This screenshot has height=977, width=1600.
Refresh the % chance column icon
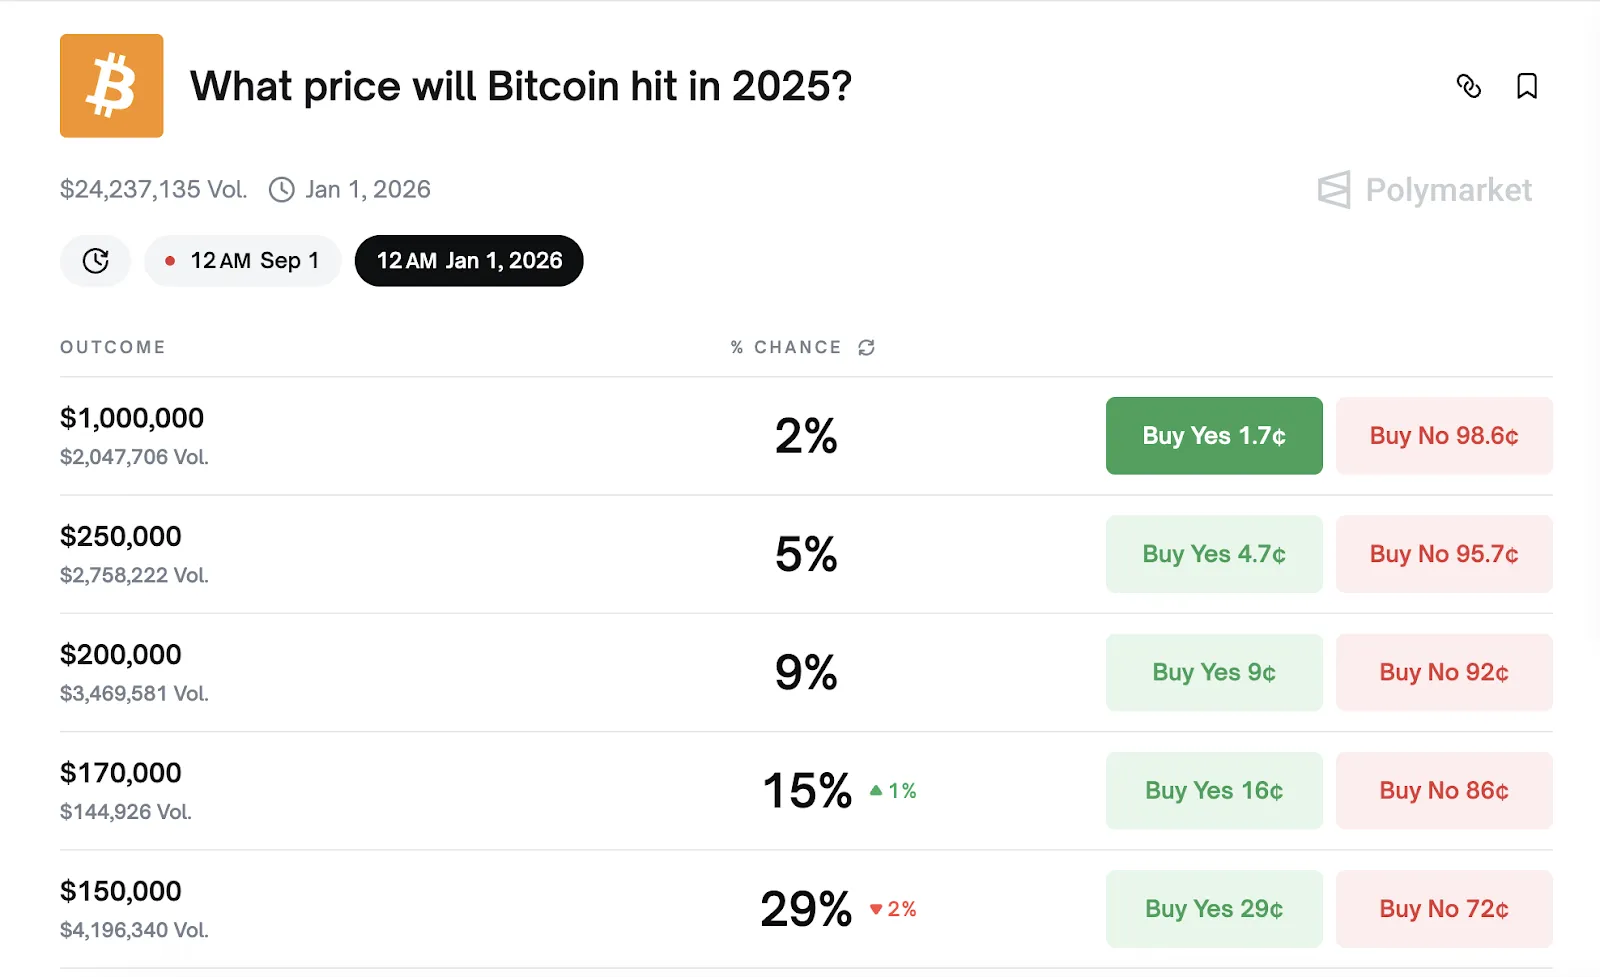(x=866, y=347)
